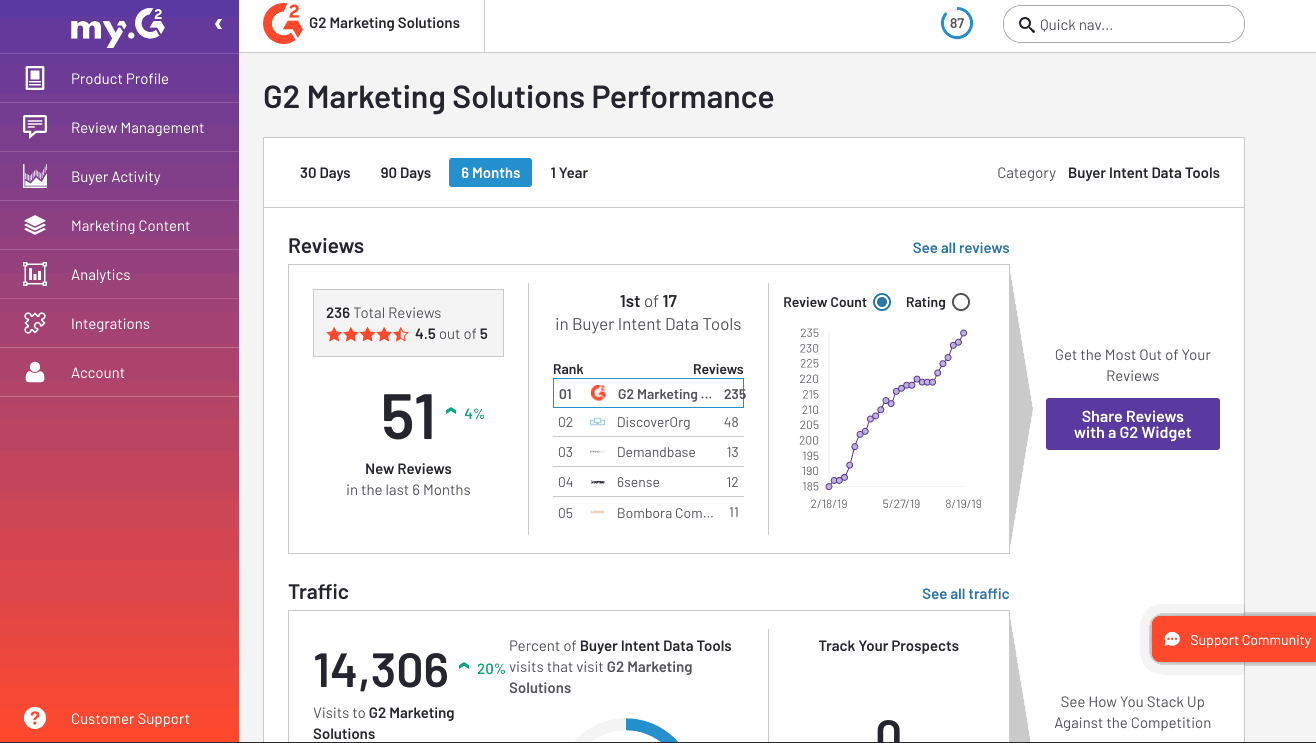Navigate to Analytics

click(x=119, y=274)
